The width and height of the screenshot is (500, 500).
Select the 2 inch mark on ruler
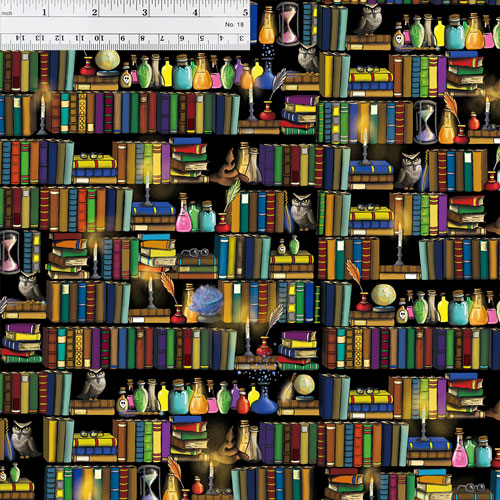(94, 13)
